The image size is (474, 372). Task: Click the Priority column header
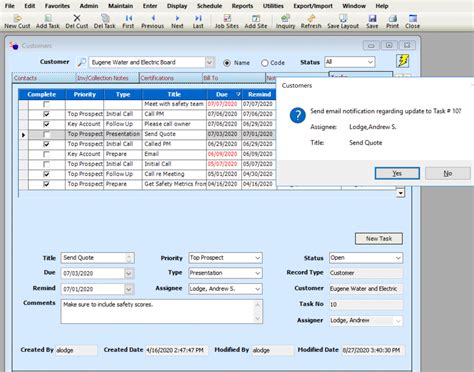[x=85, y=94]
